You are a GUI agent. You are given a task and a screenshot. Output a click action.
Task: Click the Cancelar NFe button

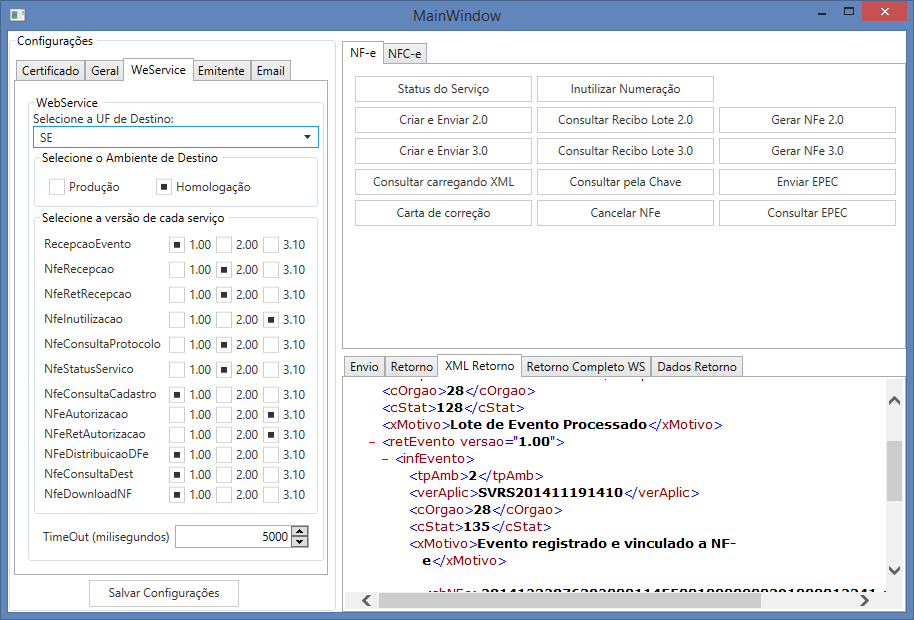625,213
